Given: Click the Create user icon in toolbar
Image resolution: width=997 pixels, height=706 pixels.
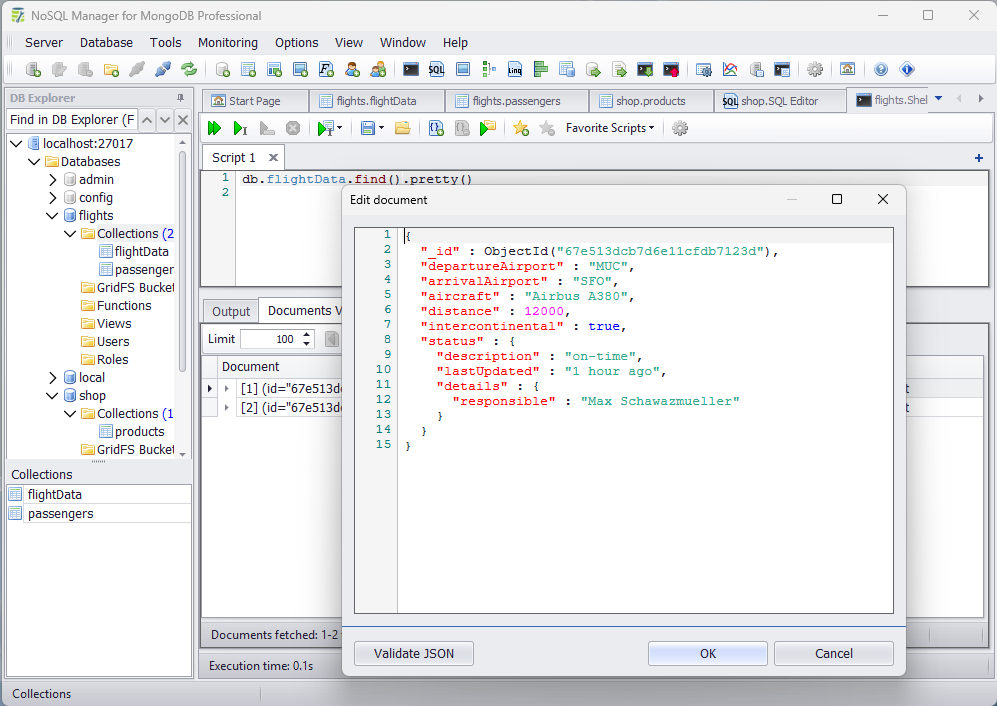Looking at the screenshot, I should coord(352,69).
